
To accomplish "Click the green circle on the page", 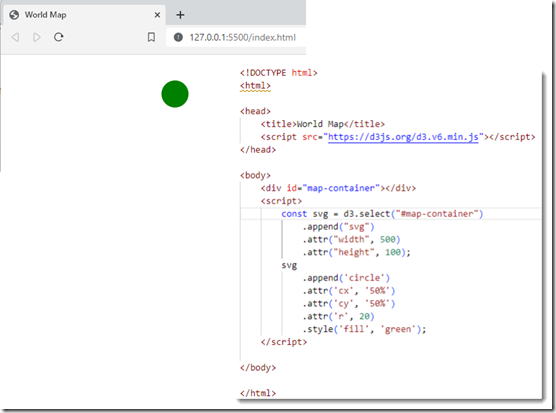I will (x=175, y=94).
